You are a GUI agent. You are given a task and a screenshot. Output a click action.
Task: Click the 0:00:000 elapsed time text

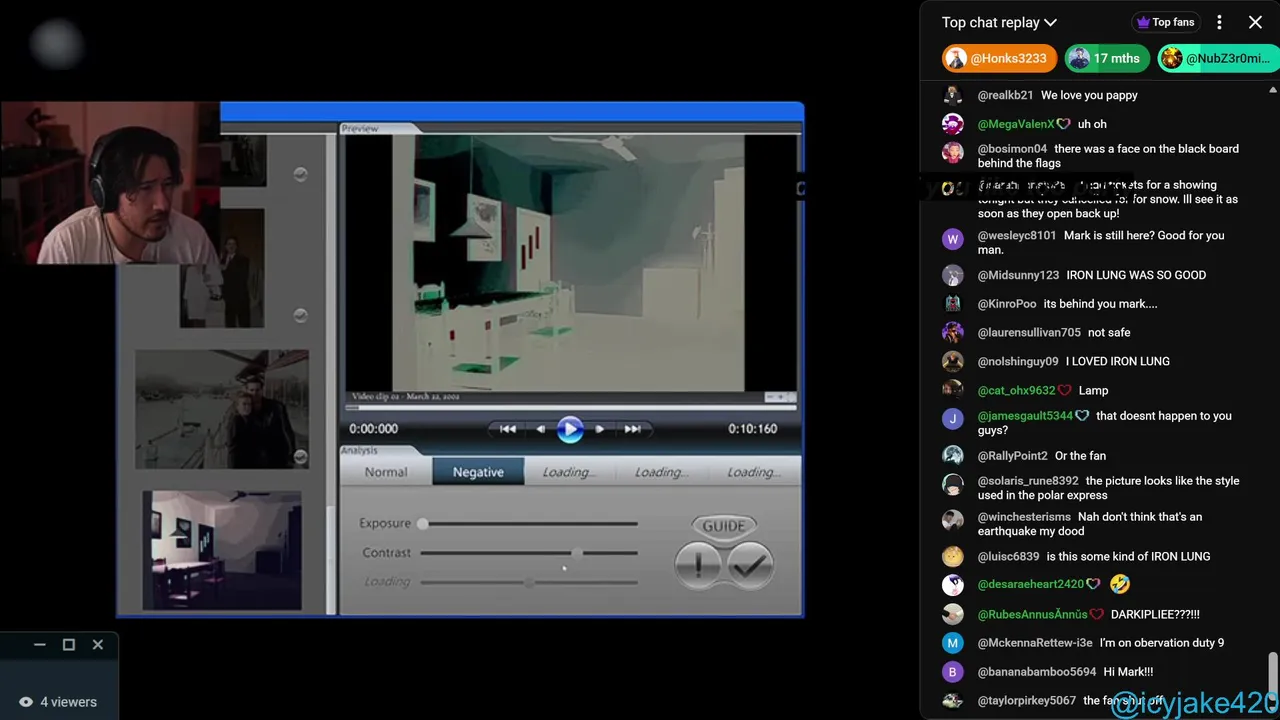[373, 429]
